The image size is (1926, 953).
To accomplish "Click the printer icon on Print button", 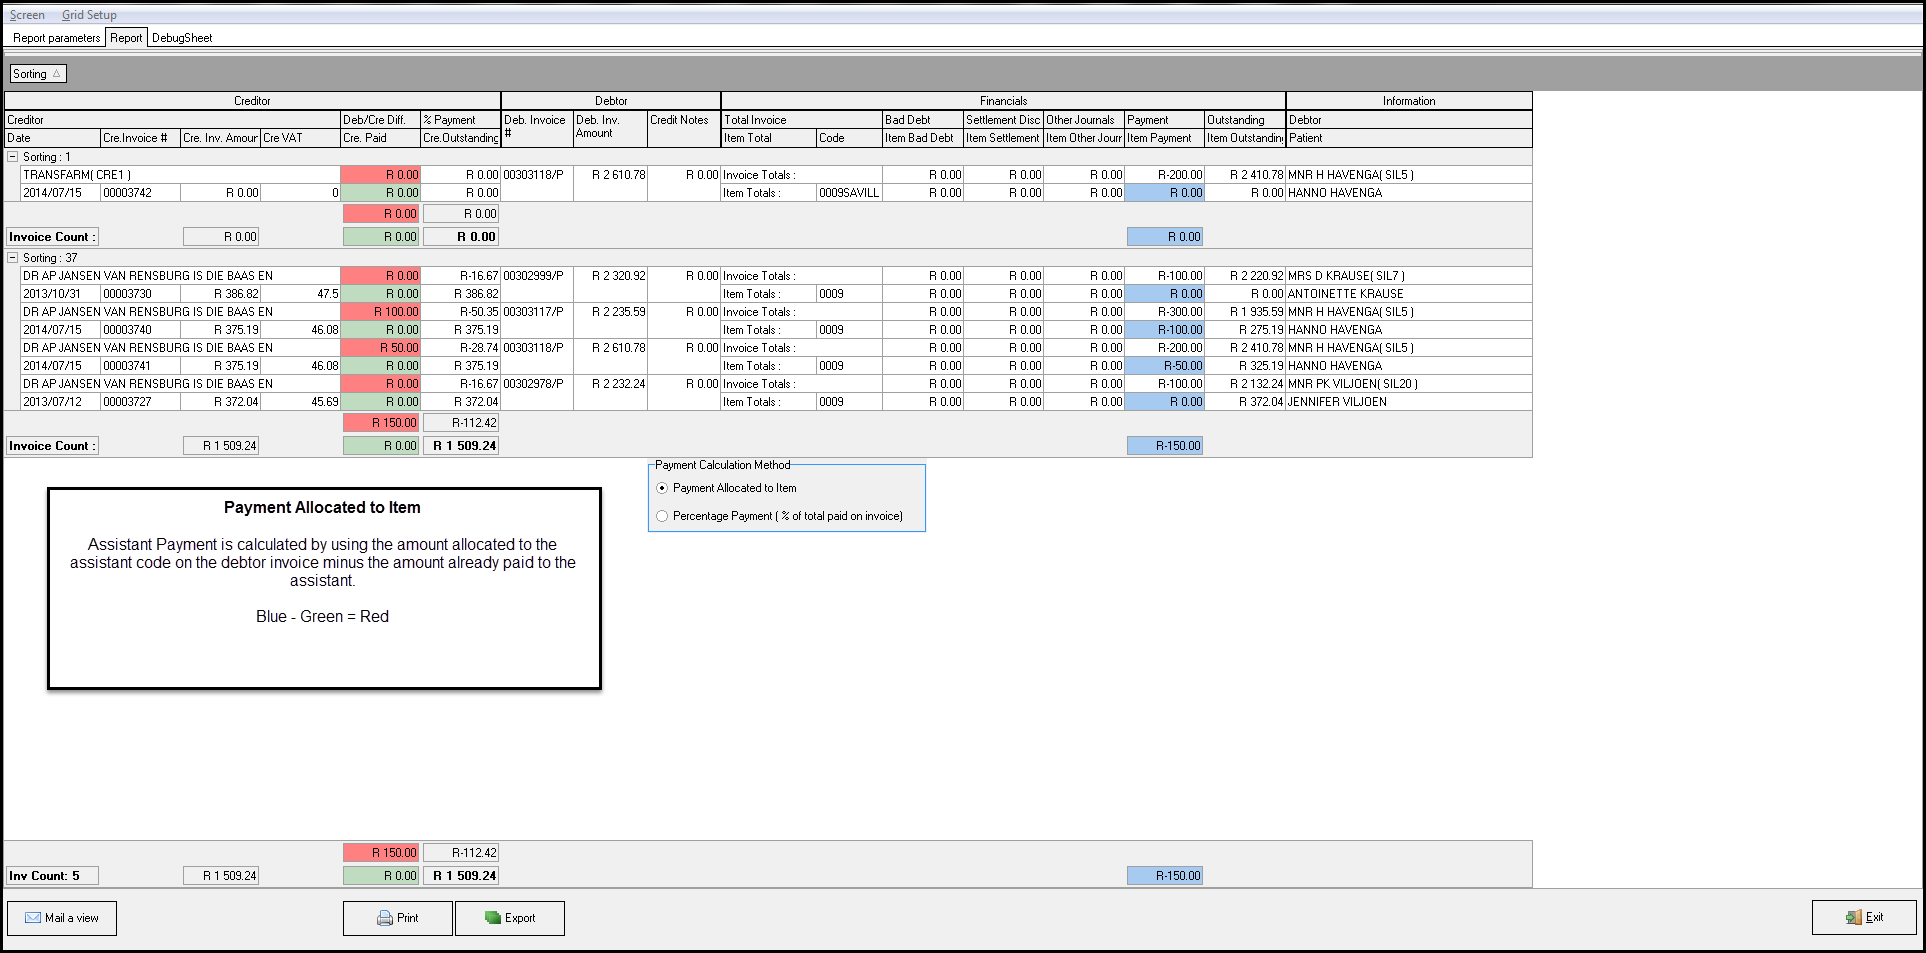I will click(385, 918).
